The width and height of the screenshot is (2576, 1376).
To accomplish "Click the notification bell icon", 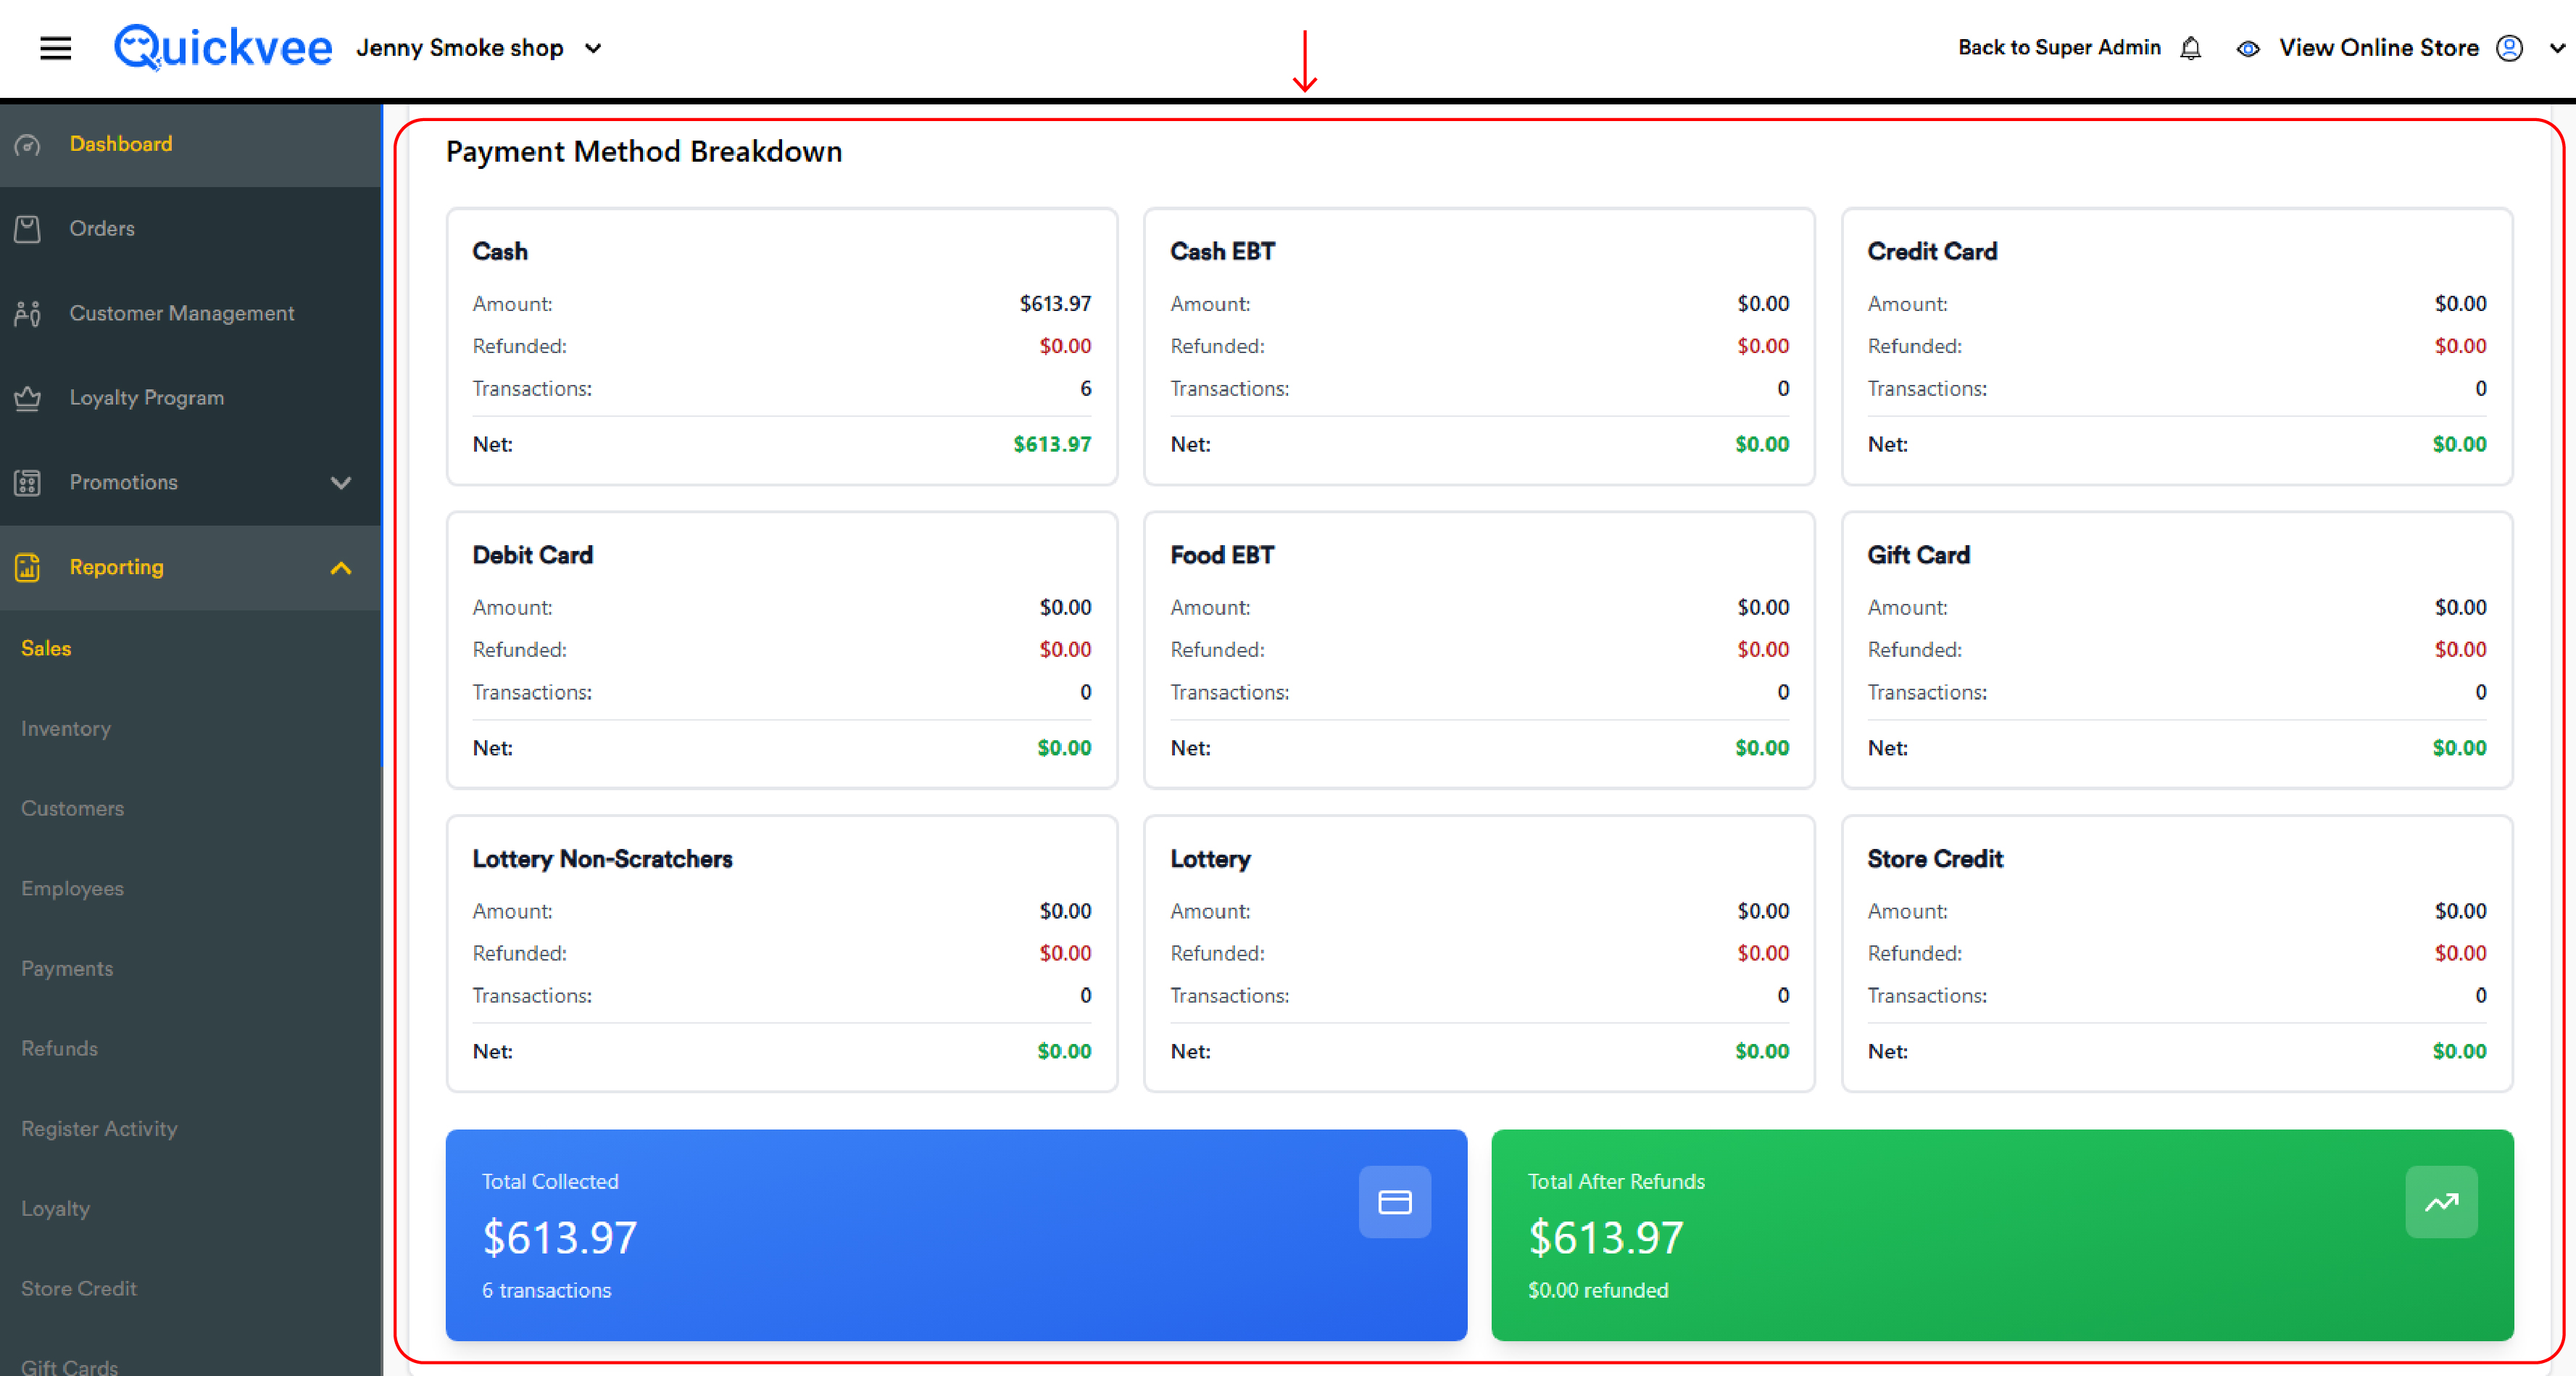I will pyautogui.click(x=2190, y=48).
